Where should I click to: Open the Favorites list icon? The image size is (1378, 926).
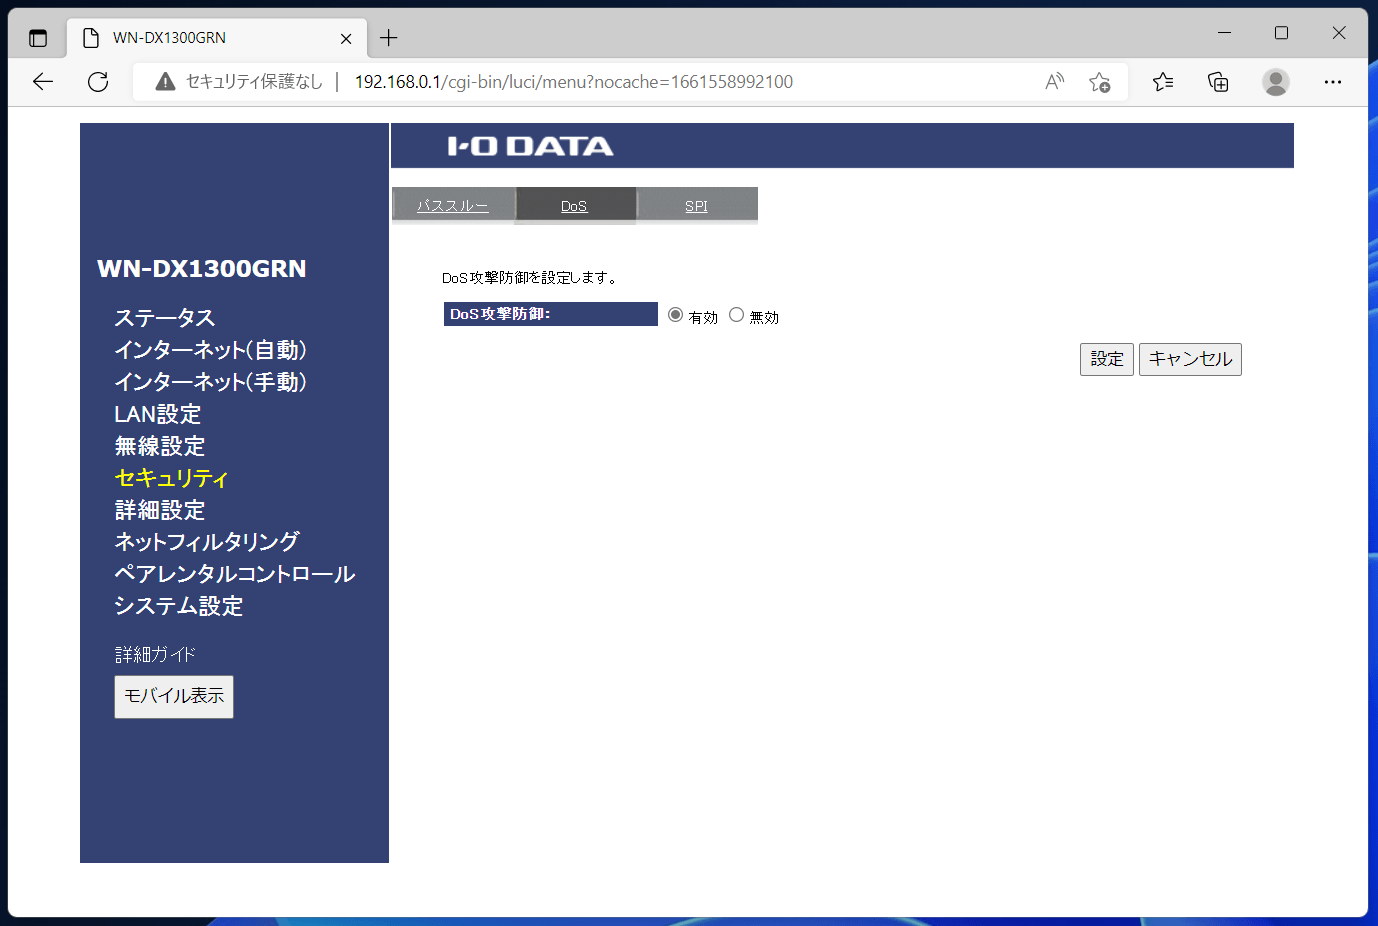[1163, 82]
